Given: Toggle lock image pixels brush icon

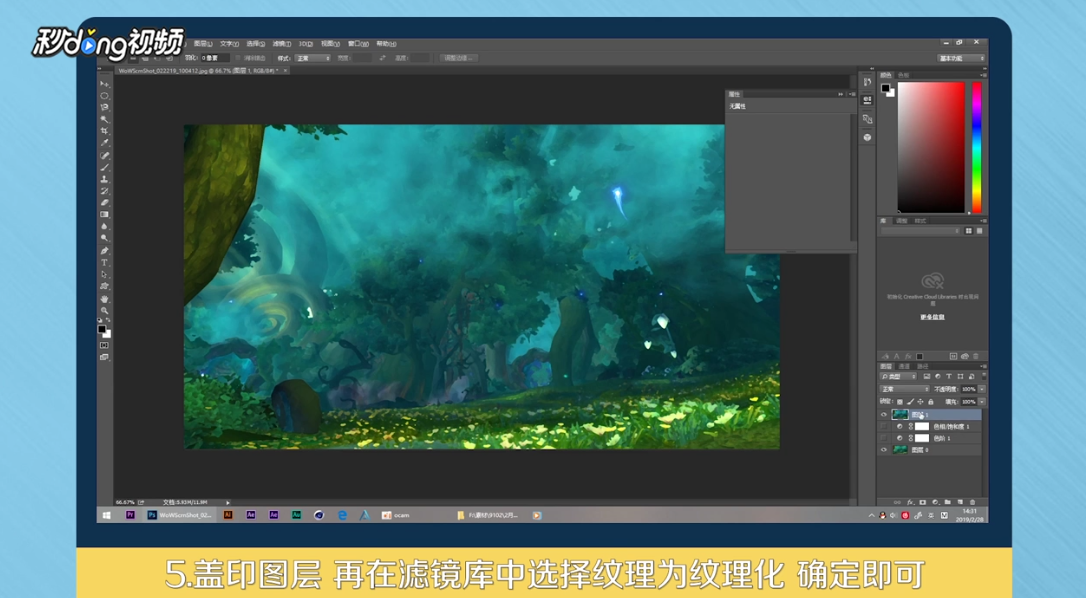Looking at the screenshot, I should click(910, 402).
